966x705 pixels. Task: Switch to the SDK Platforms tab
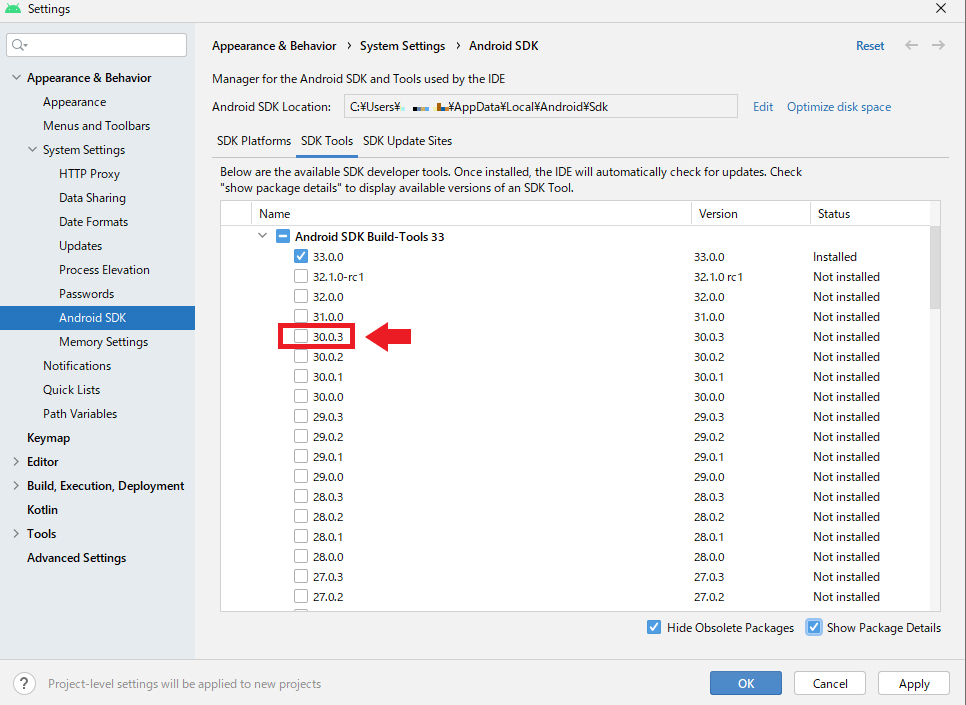tap(253, 141)
